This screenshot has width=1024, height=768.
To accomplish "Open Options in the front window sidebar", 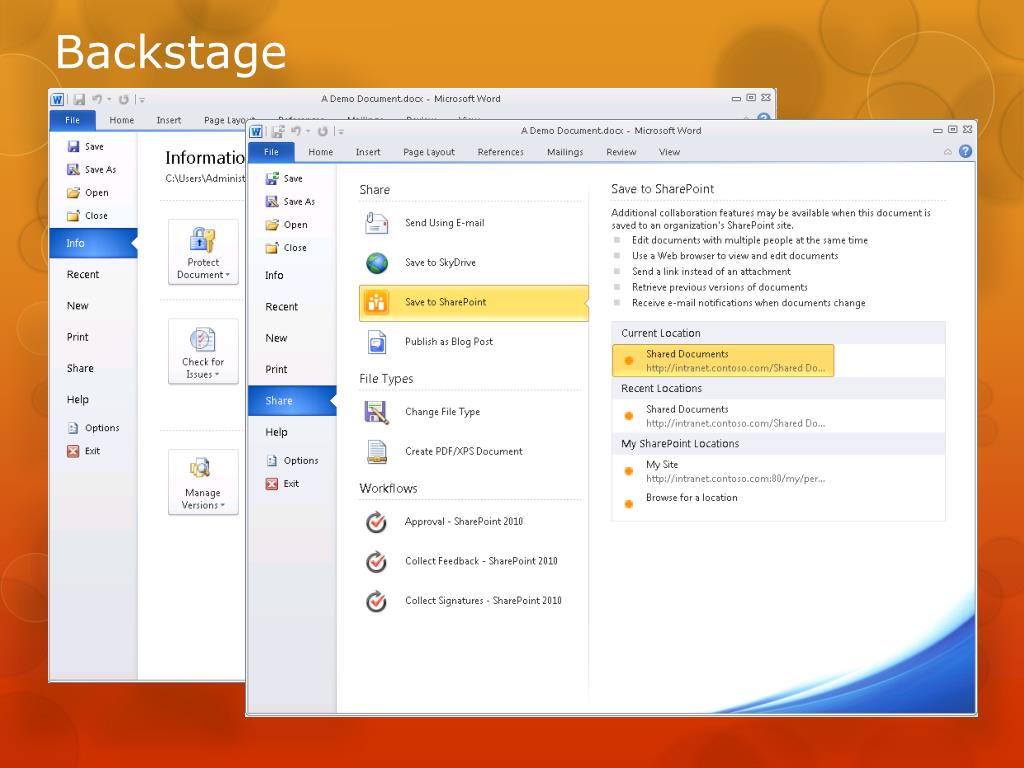I will pyautogui.click(x=292, y=460).
